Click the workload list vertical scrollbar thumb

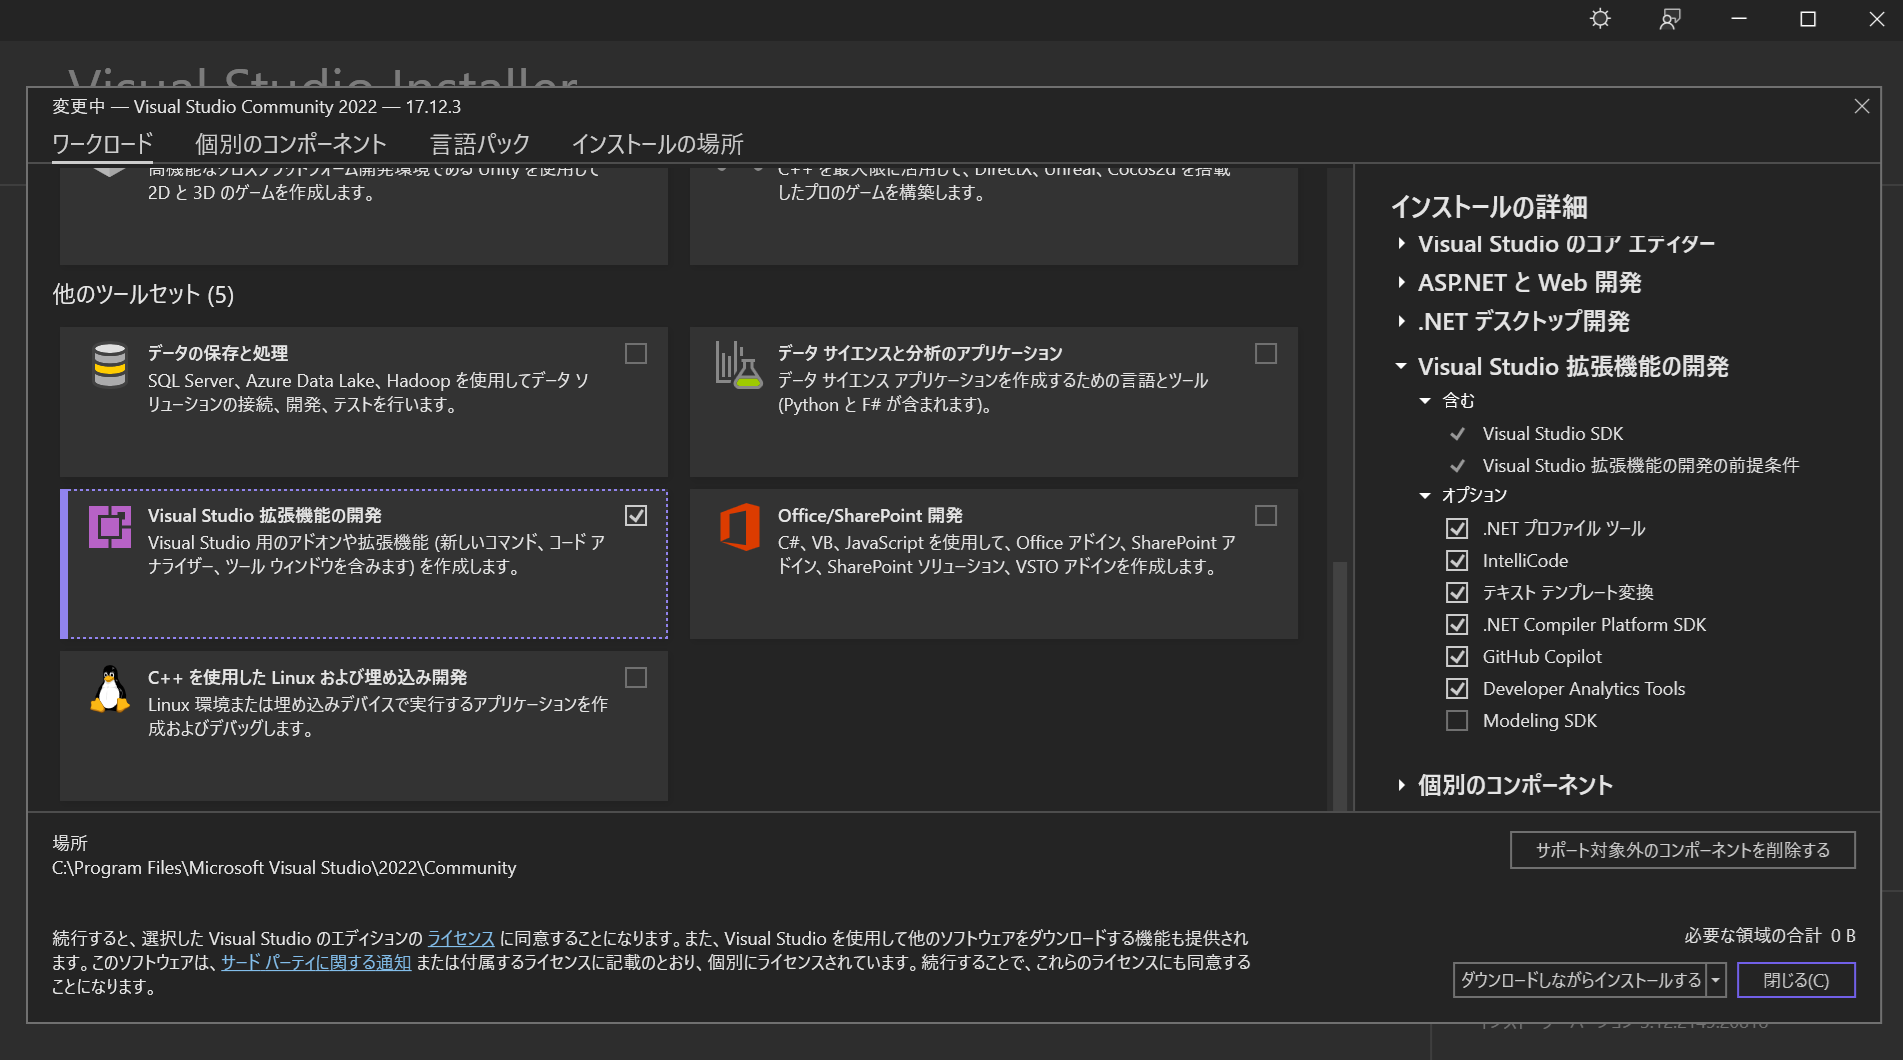click(x=1340, y=684)
